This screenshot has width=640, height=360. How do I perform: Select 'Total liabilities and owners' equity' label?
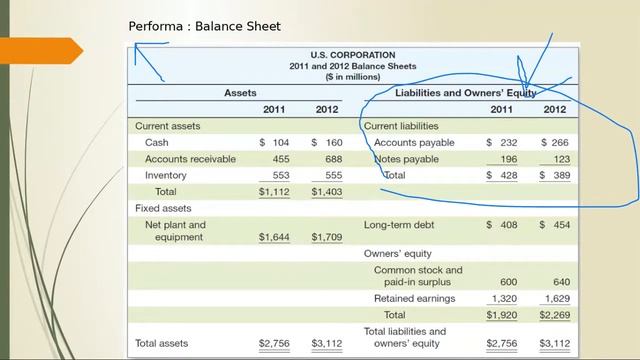pyautogui.click(x=405, y=338)
